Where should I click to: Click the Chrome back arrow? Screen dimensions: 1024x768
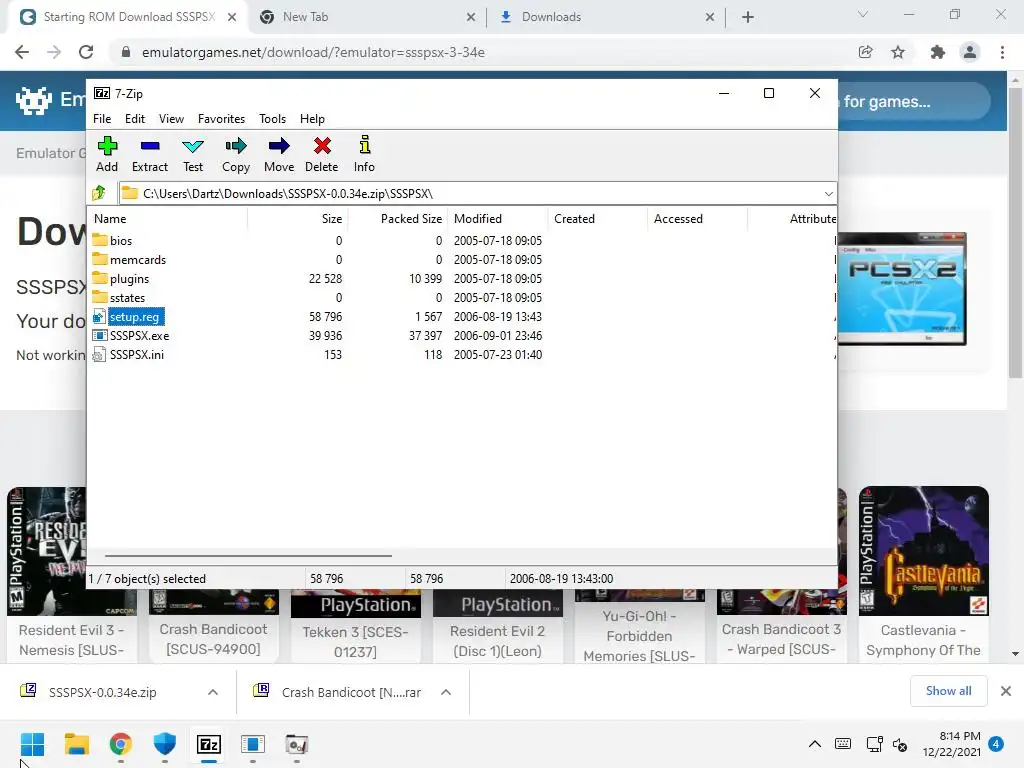(22, 52)
